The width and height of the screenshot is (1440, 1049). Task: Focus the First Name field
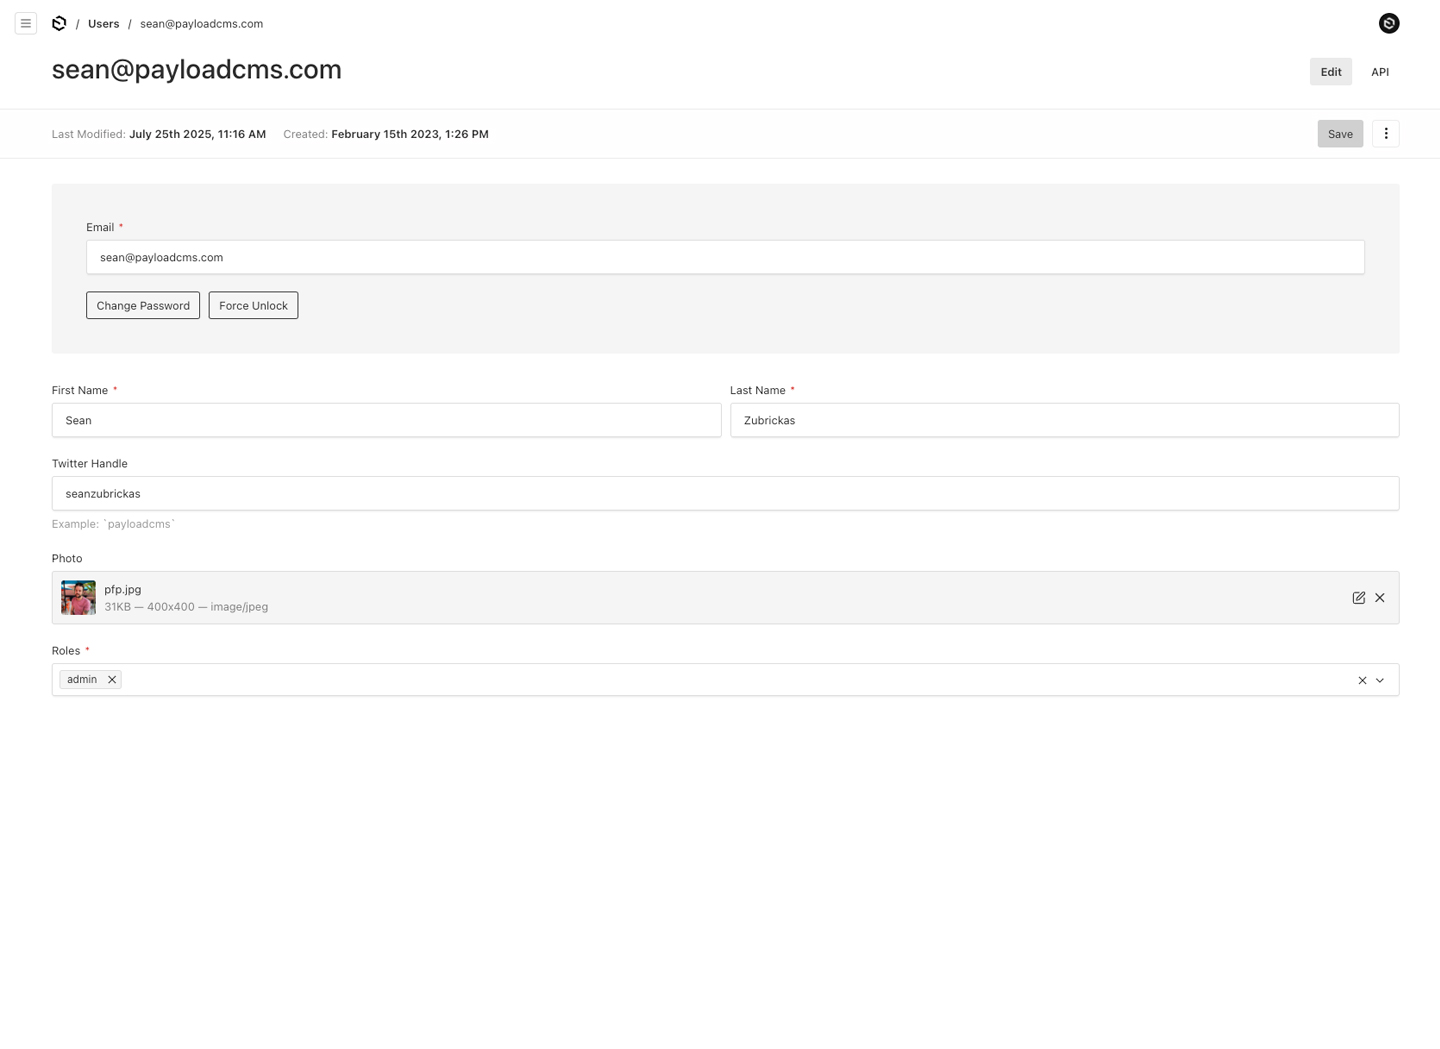386,420
